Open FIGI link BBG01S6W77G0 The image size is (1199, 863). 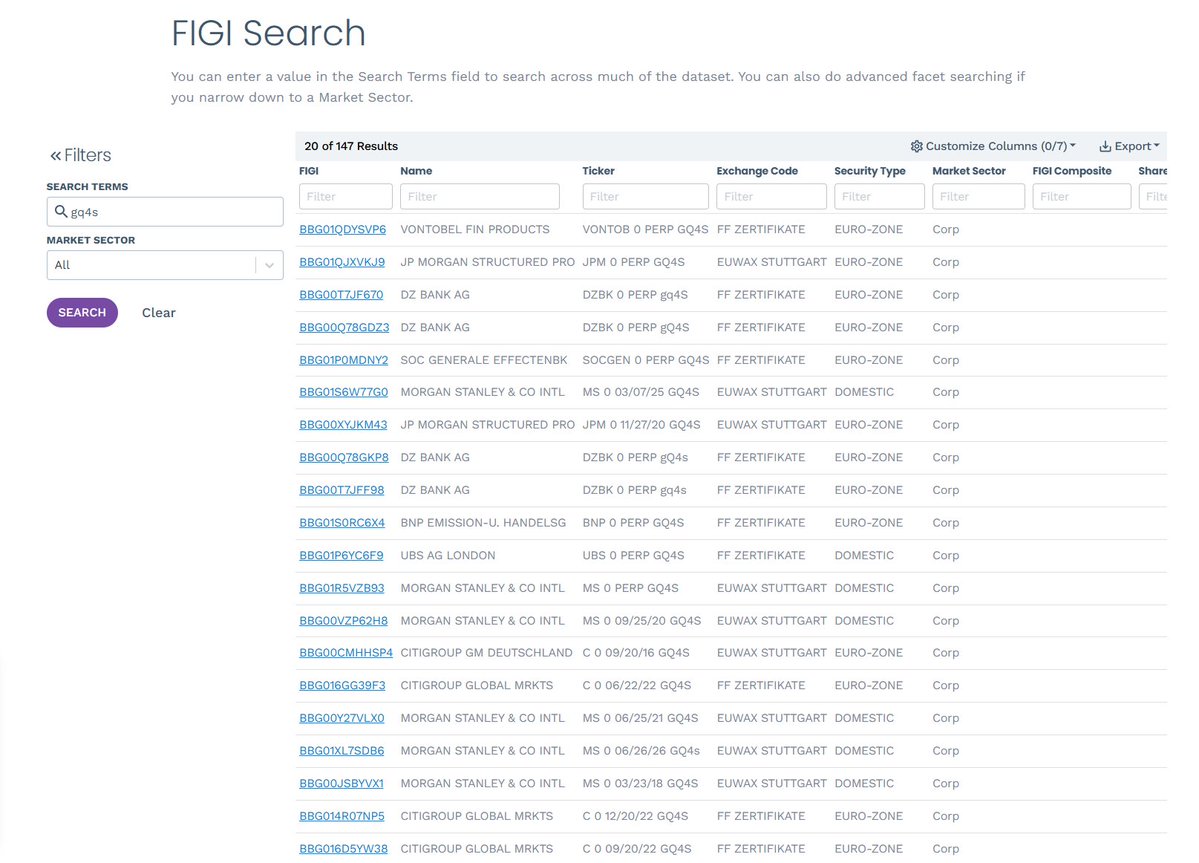pos(343,392)
